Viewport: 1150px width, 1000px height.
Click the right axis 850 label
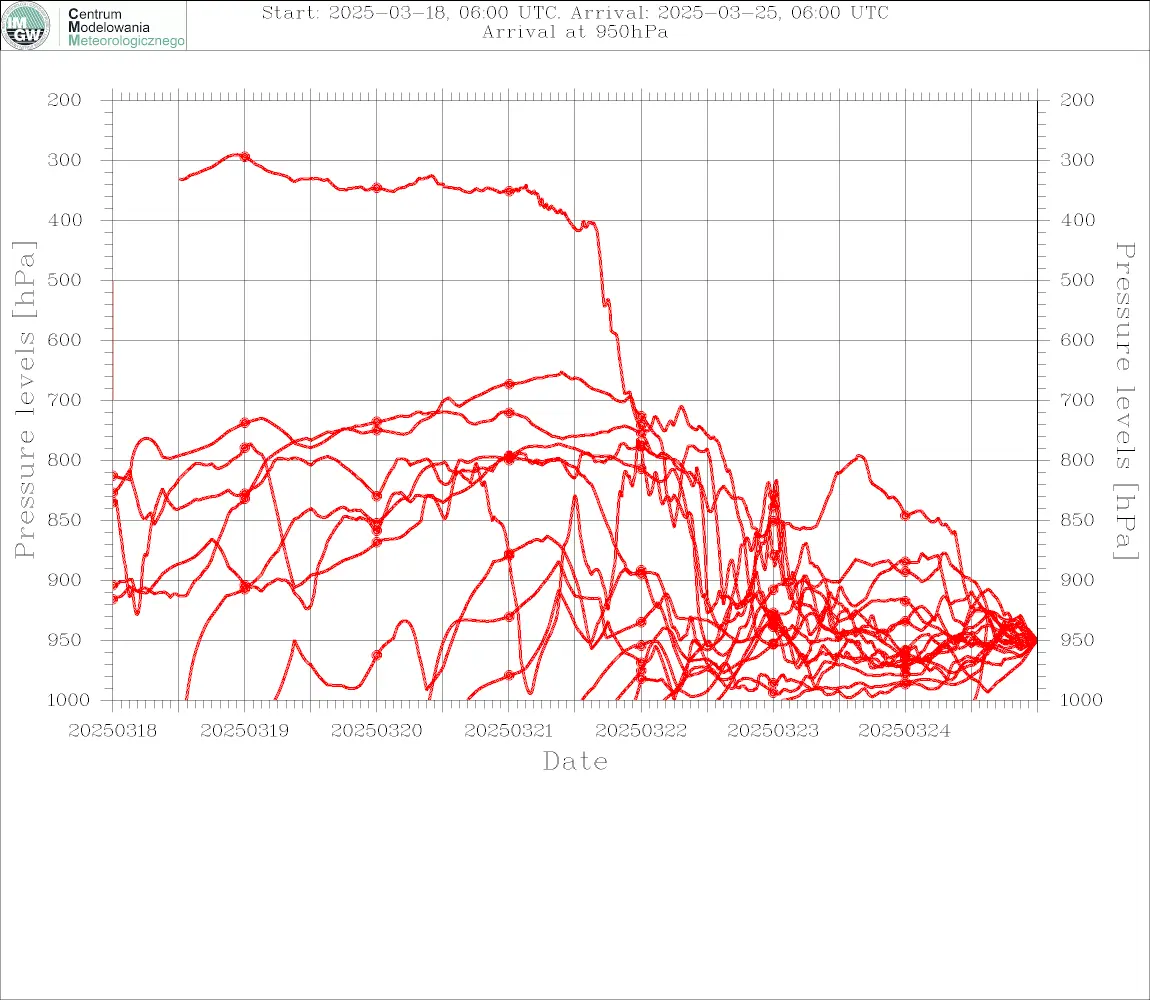click(1077, 520)
